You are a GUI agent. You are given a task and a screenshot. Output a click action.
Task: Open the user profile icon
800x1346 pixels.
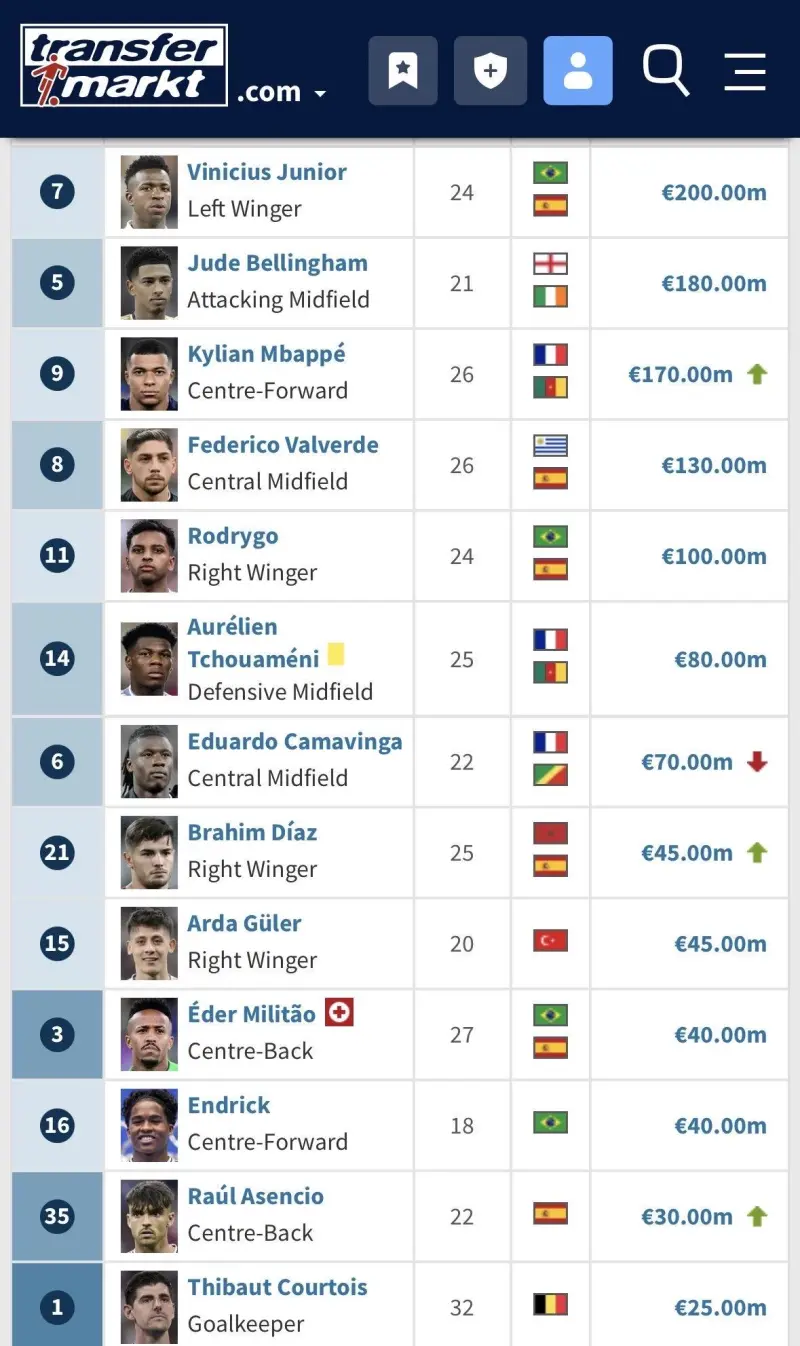click(578, 71)
